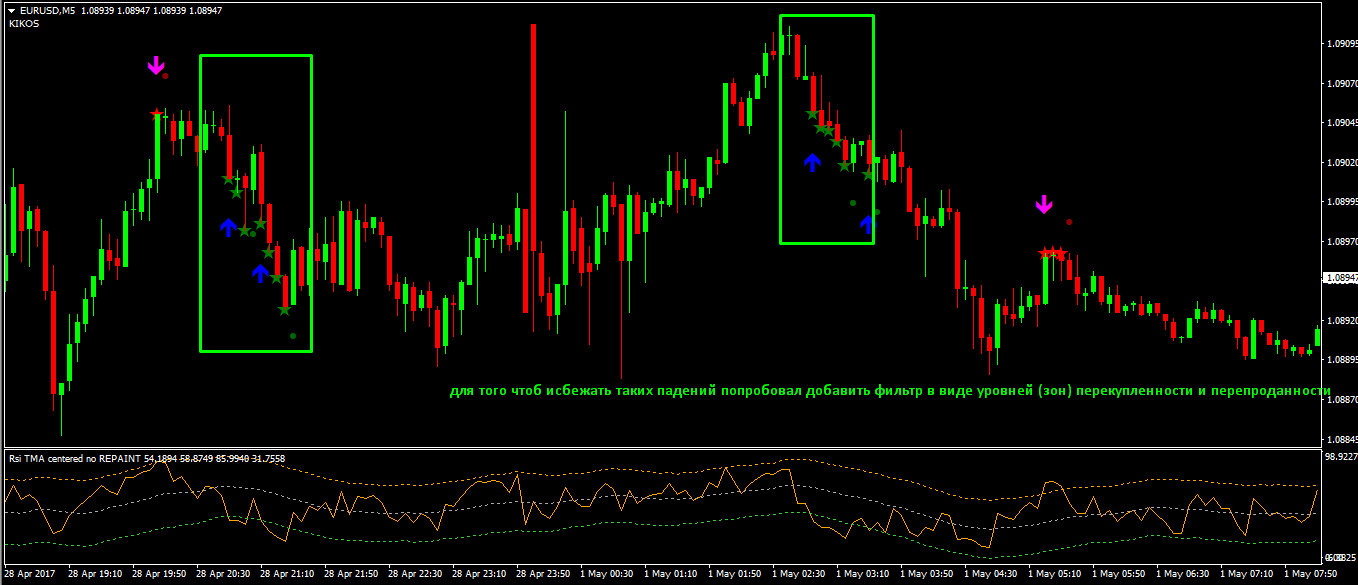Click the upper blue up arrow in the left green rectangle
This screenshot has width=1358, height=585.
click(228, 227)
